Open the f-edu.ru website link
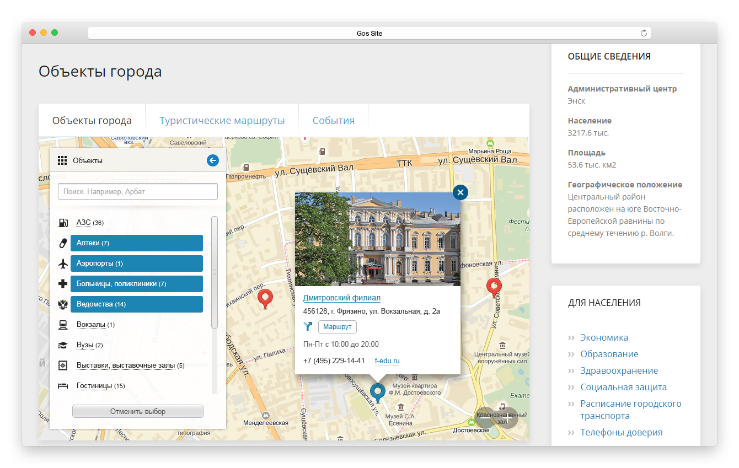Screen dimensions: 739x468 pos(387,361)
